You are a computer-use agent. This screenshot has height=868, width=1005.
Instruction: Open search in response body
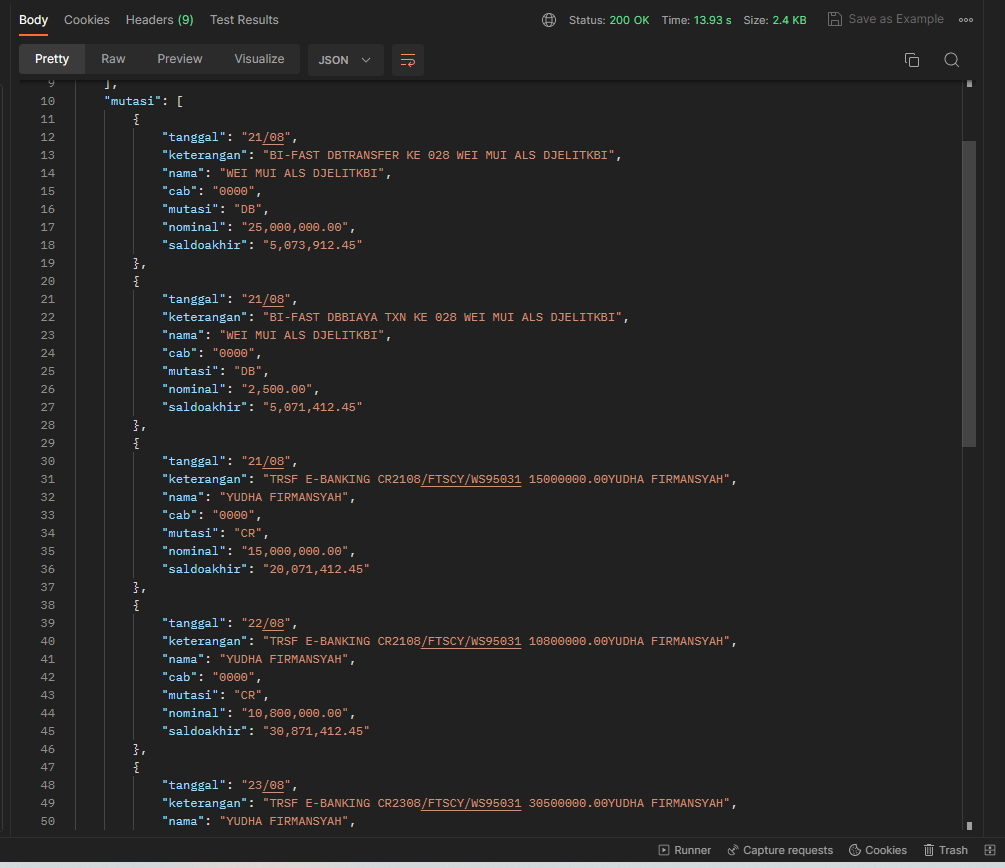951,60
